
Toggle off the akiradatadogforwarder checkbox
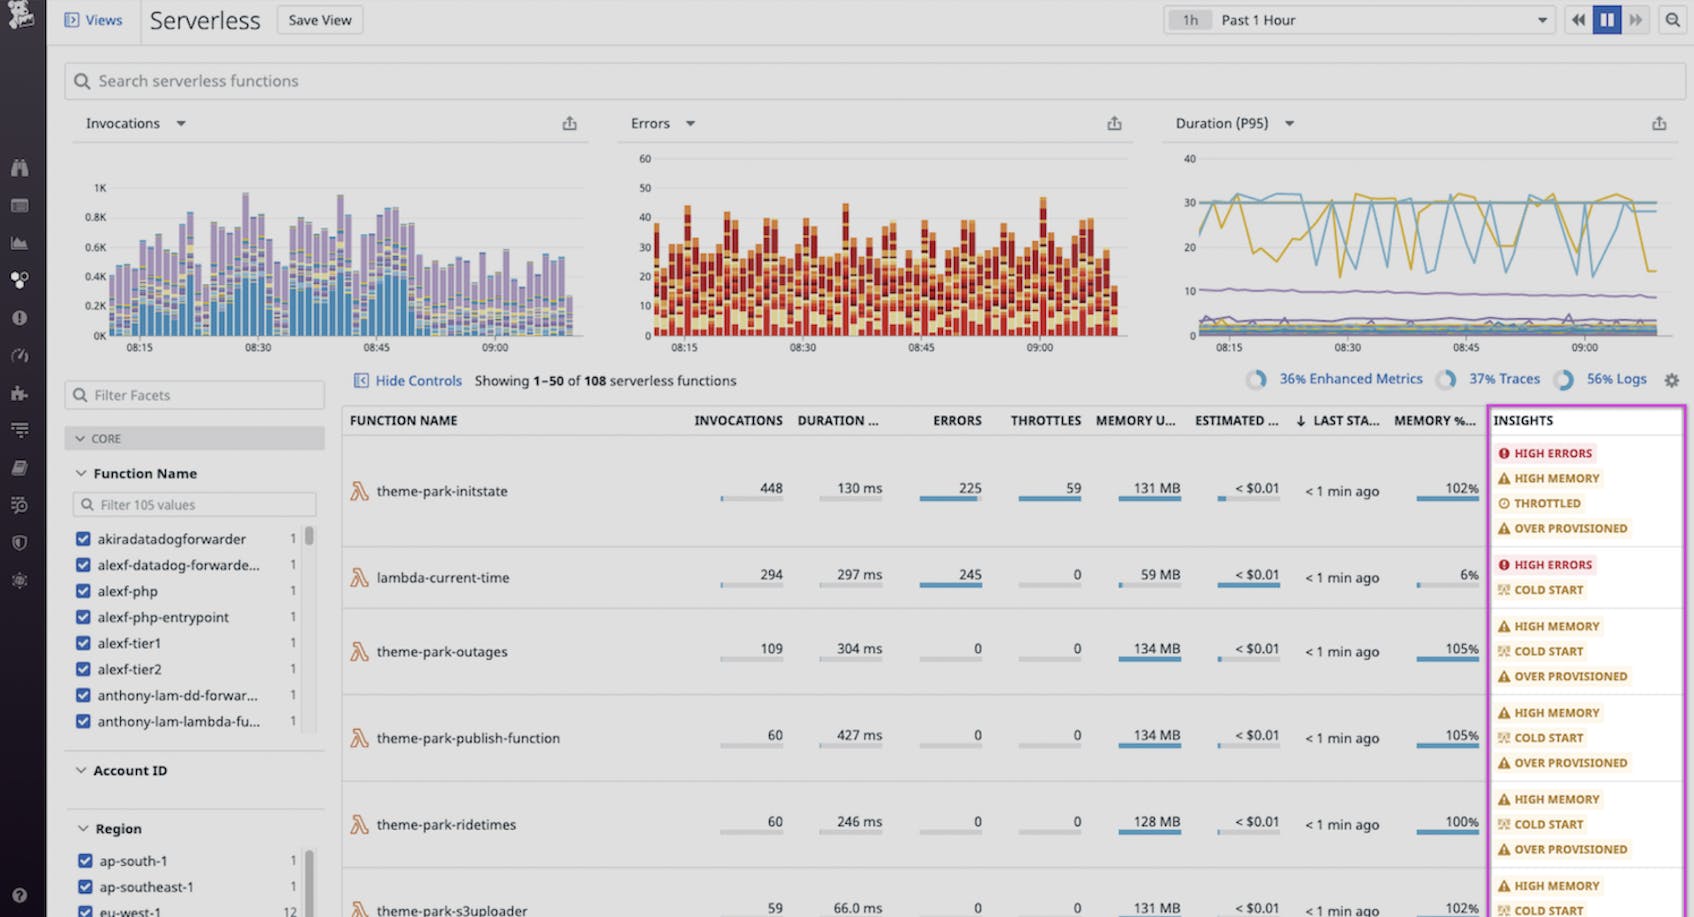click(x=83, y=538)
